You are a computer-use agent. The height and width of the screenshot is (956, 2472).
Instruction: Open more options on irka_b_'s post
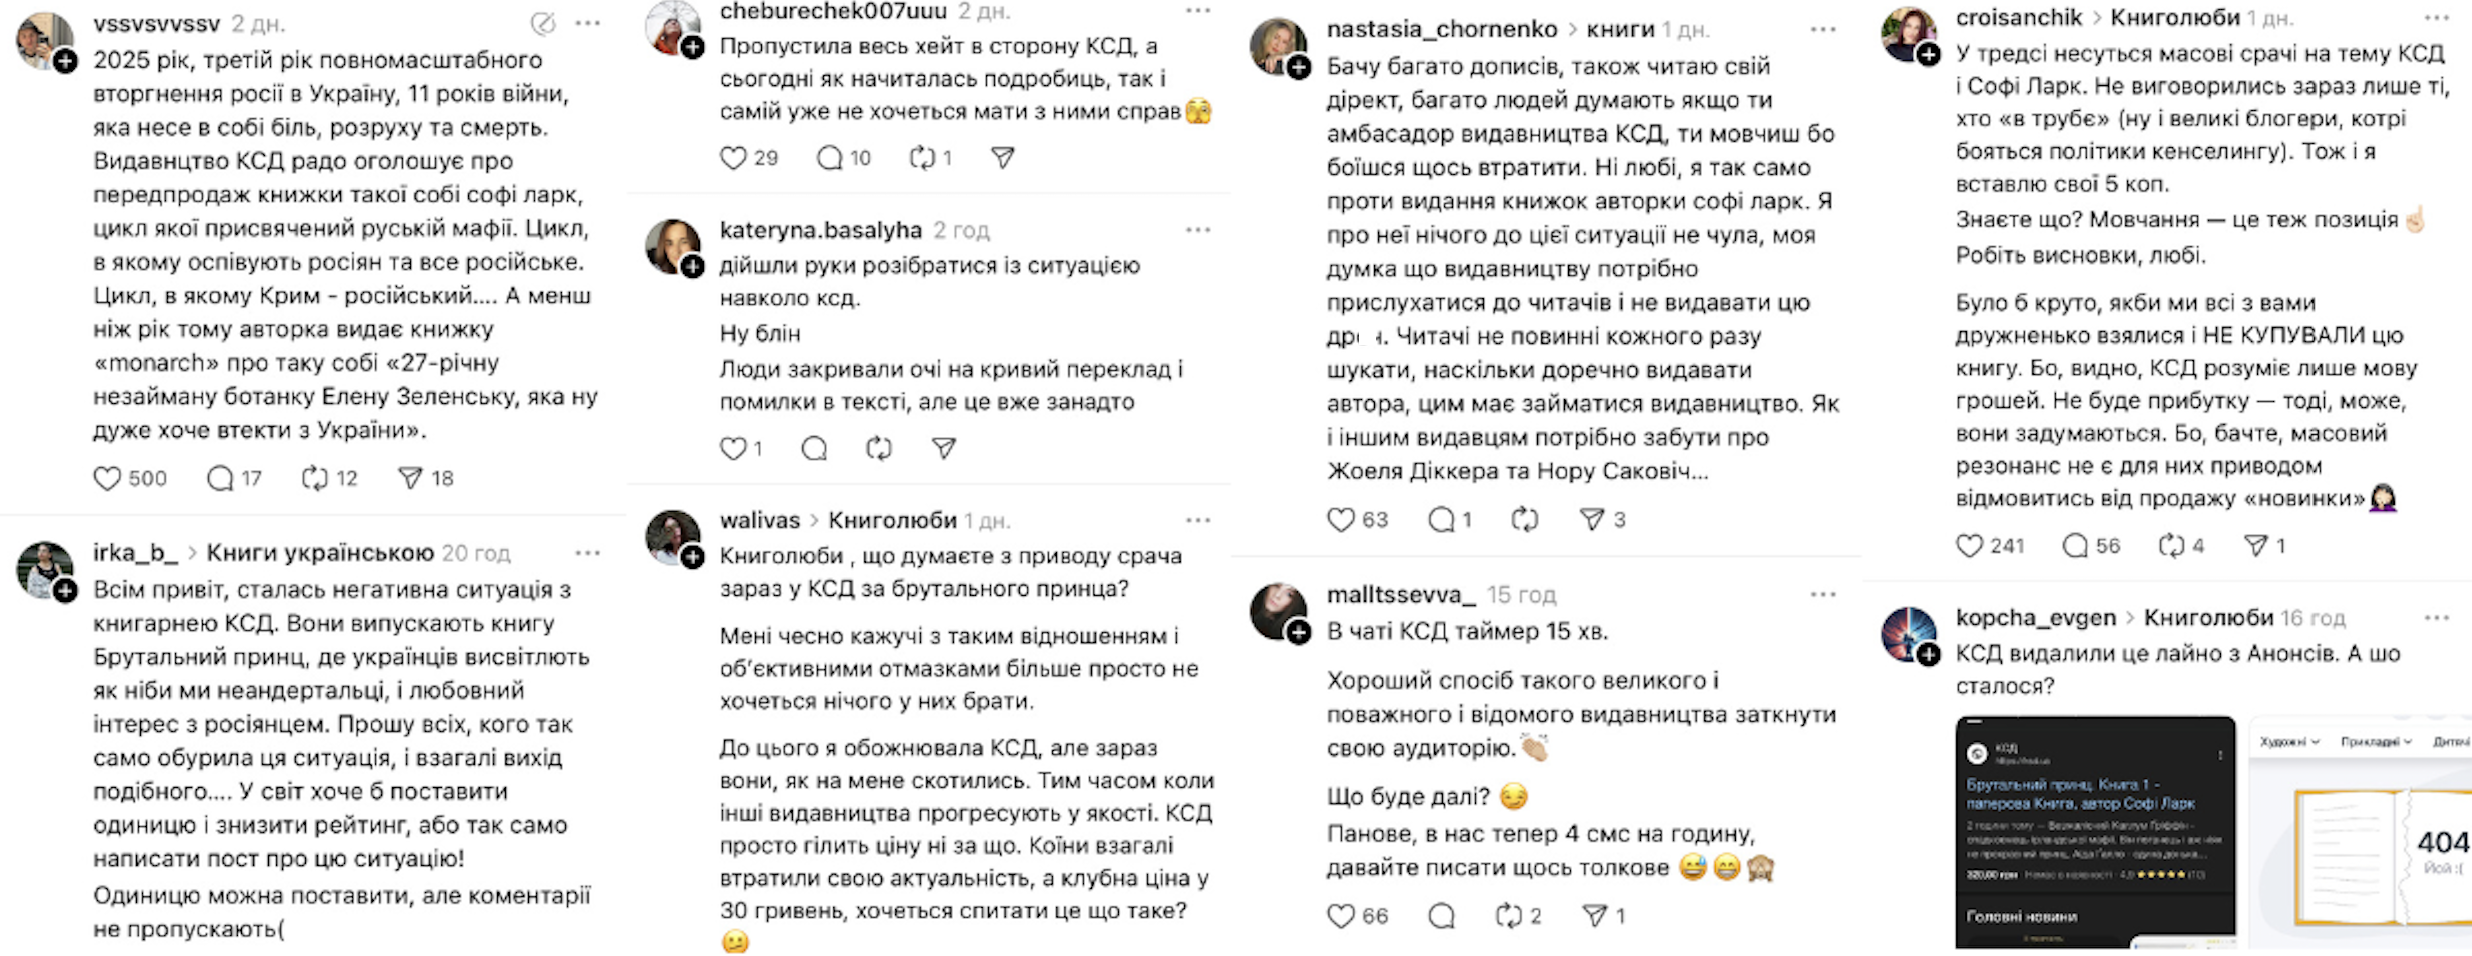tap(588, 553)
